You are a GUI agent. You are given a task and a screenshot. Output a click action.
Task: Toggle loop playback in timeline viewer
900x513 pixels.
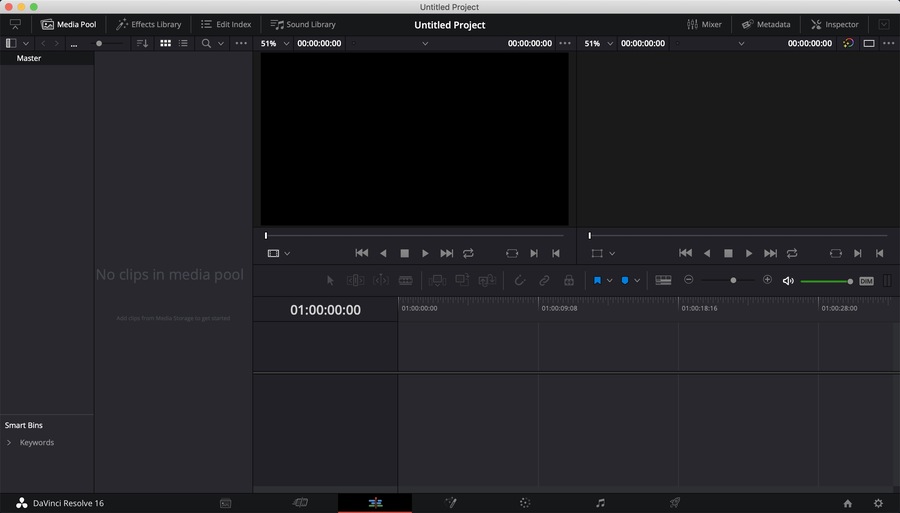pyautogui.click(x=792, y=253)
